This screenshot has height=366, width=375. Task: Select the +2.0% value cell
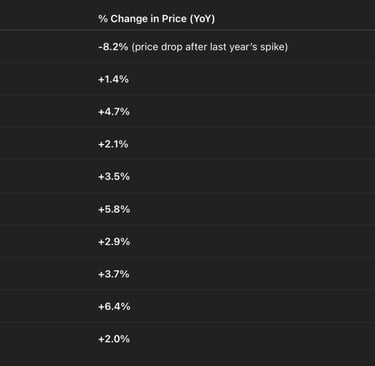point(114,339)
